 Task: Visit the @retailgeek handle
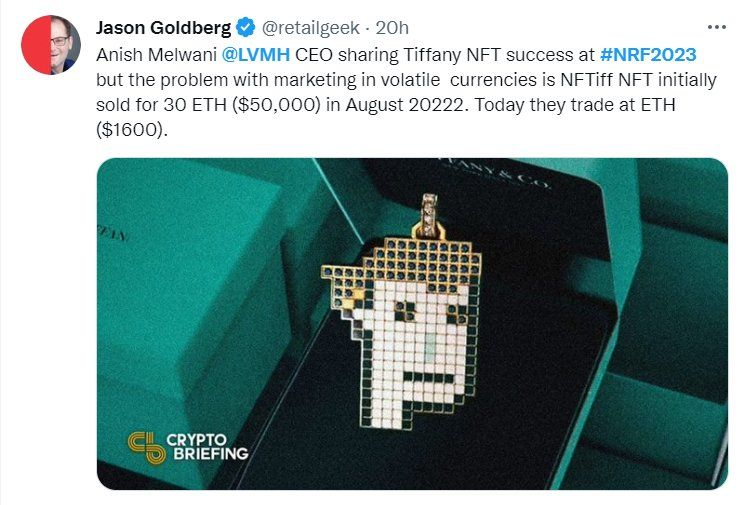tap(310, 28)
